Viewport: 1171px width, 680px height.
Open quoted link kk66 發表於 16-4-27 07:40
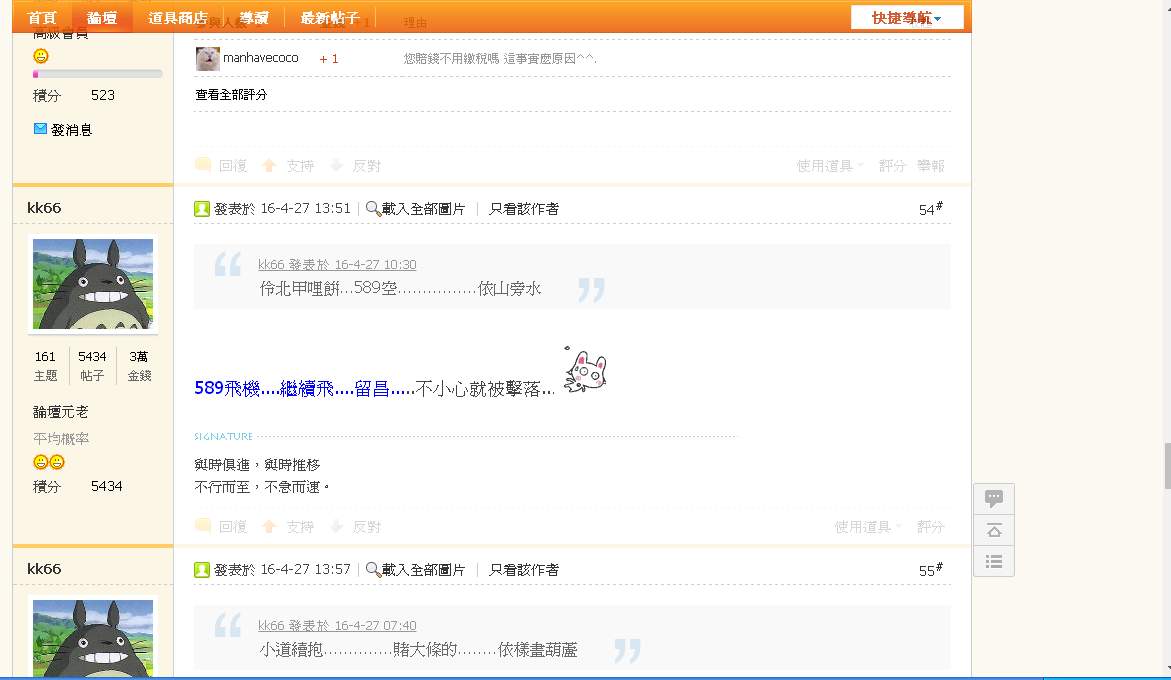click(x=337, y=626)
